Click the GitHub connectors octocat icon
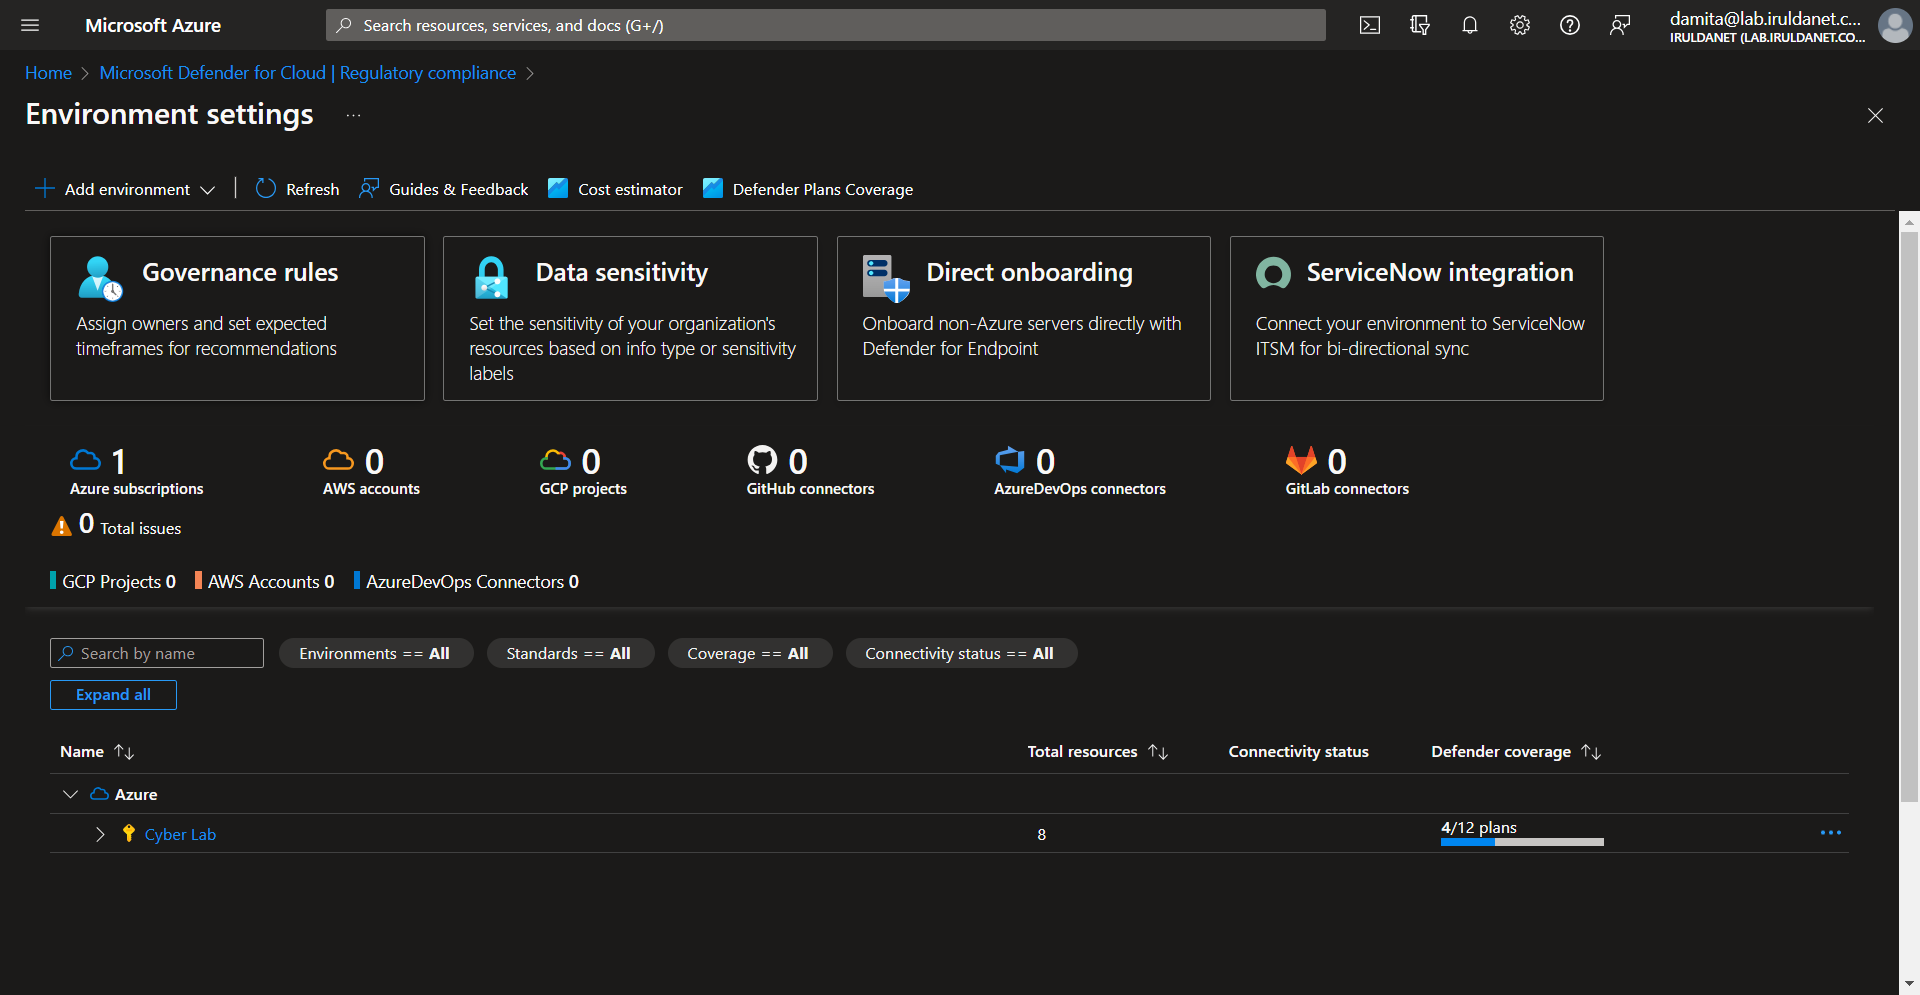 click(762, 460)
